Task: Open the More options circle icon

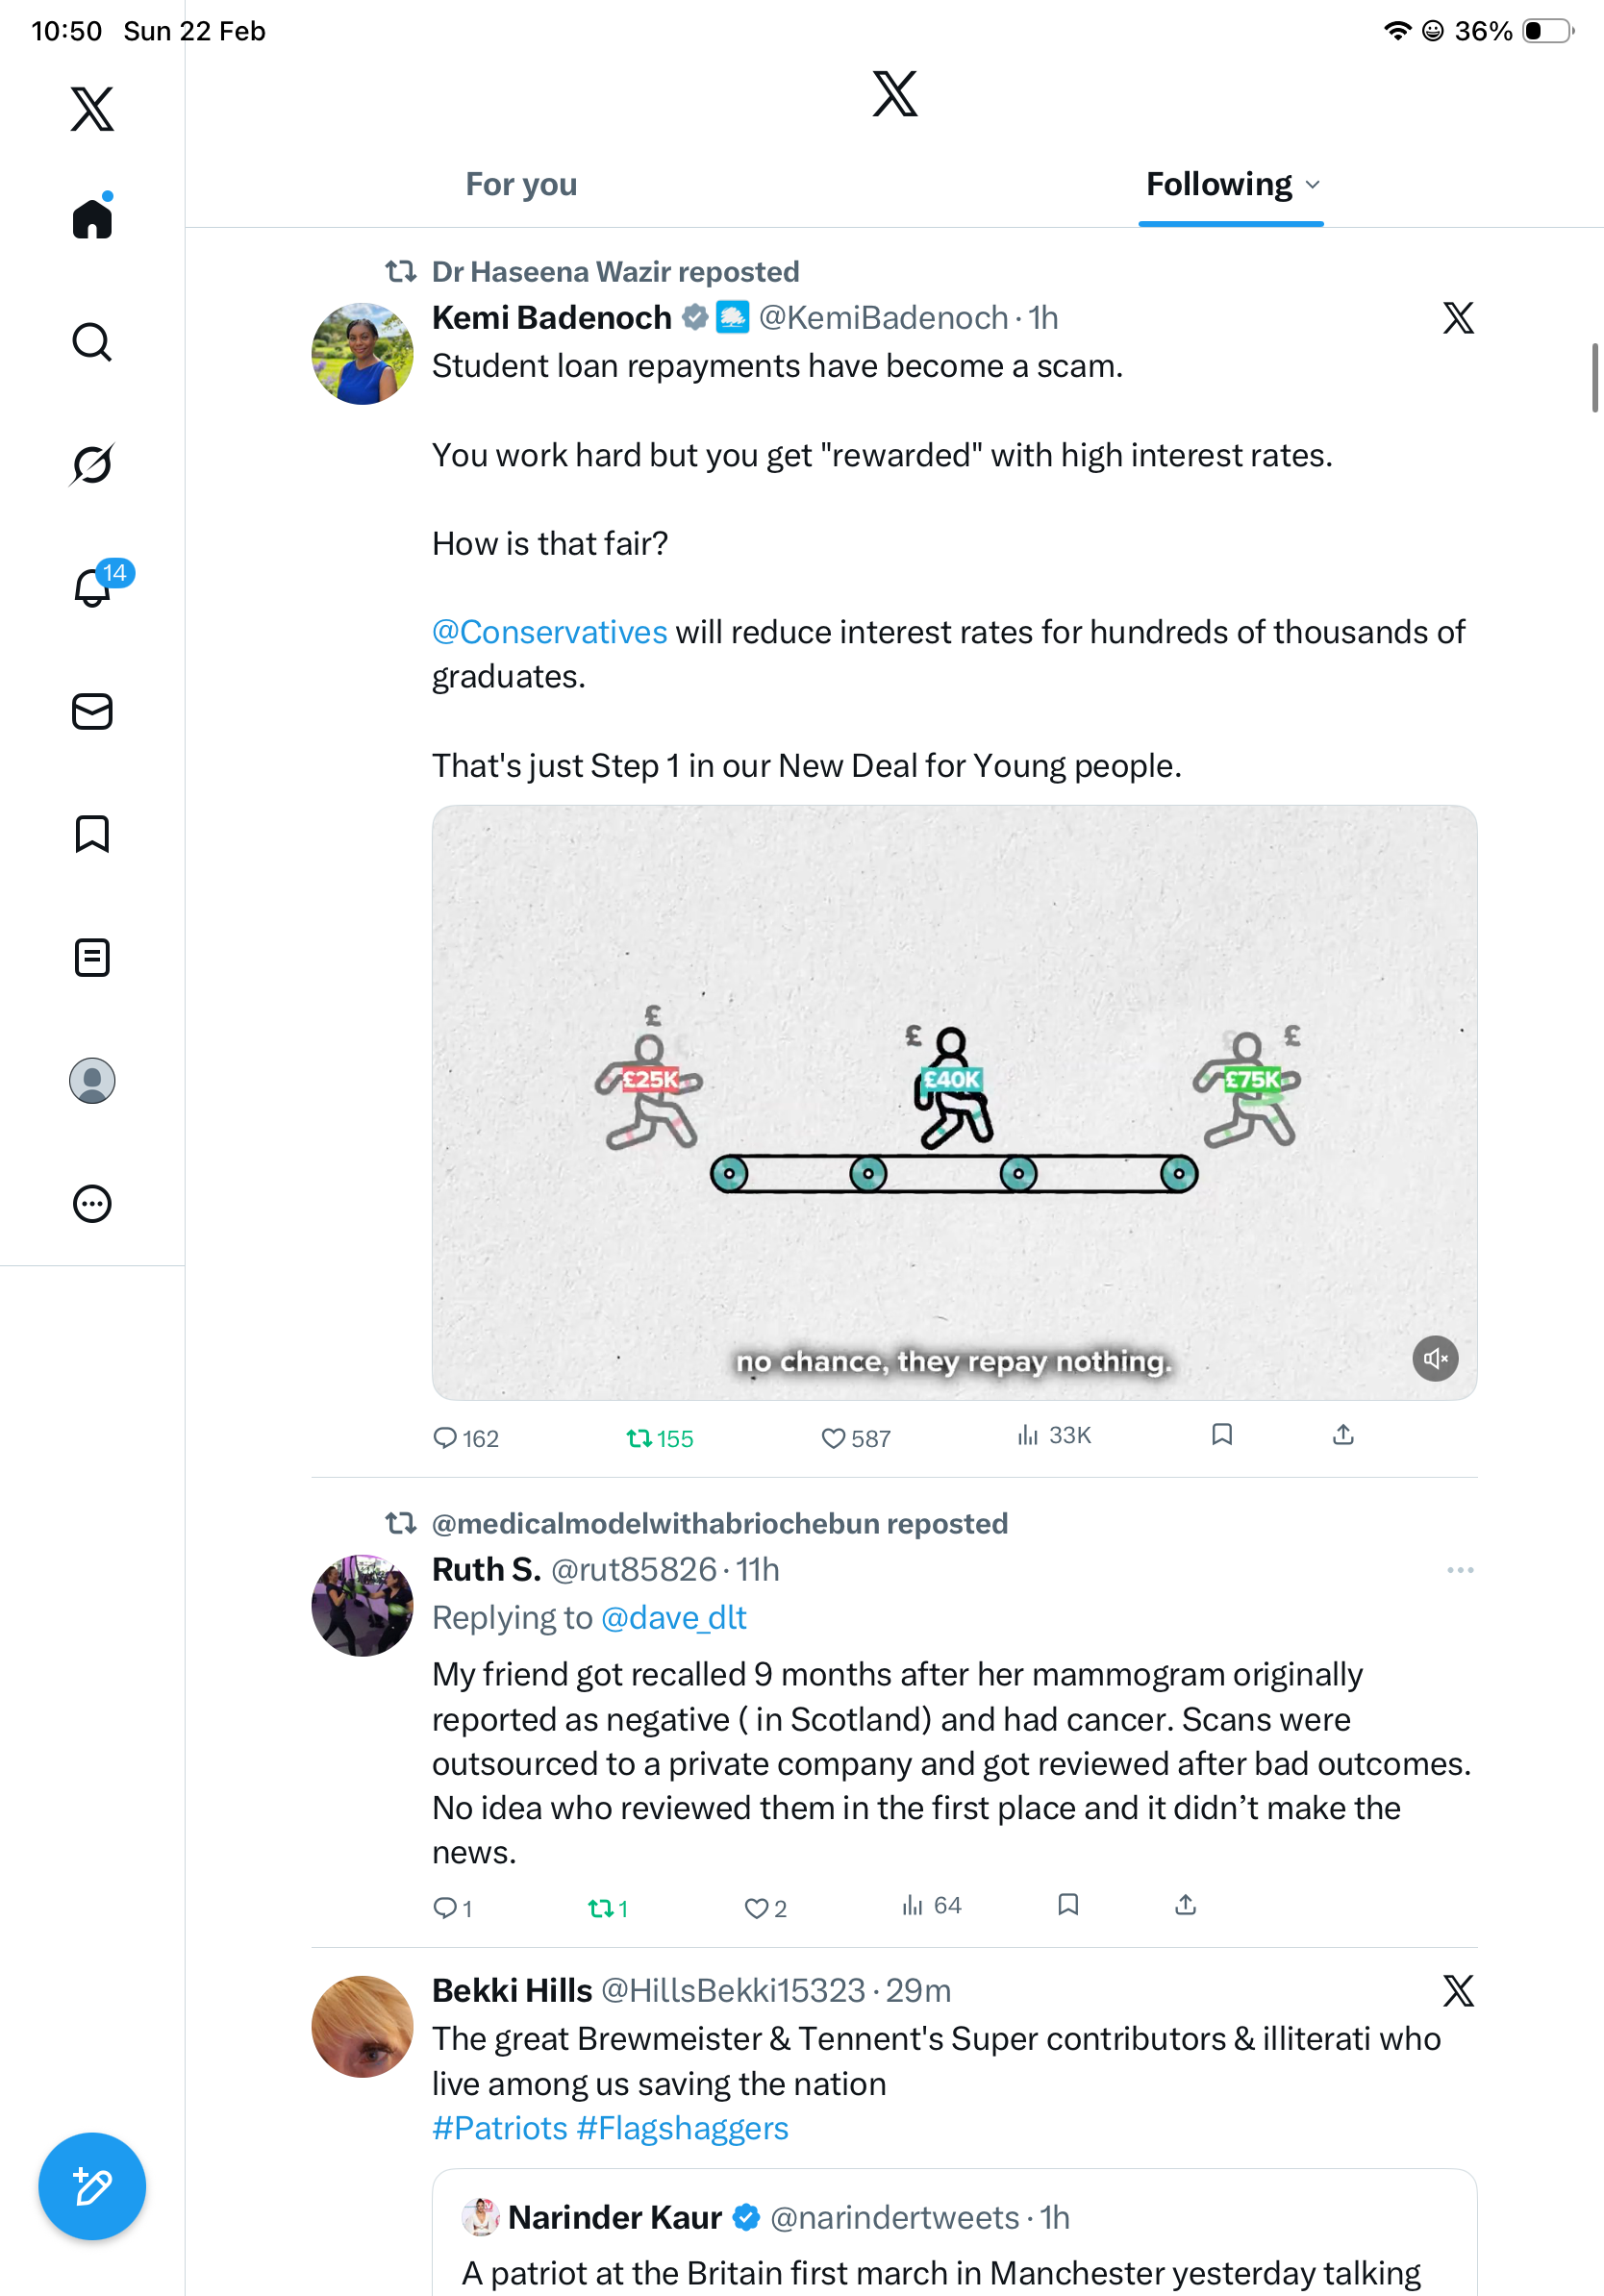Action: click(x=92, y=1203)
